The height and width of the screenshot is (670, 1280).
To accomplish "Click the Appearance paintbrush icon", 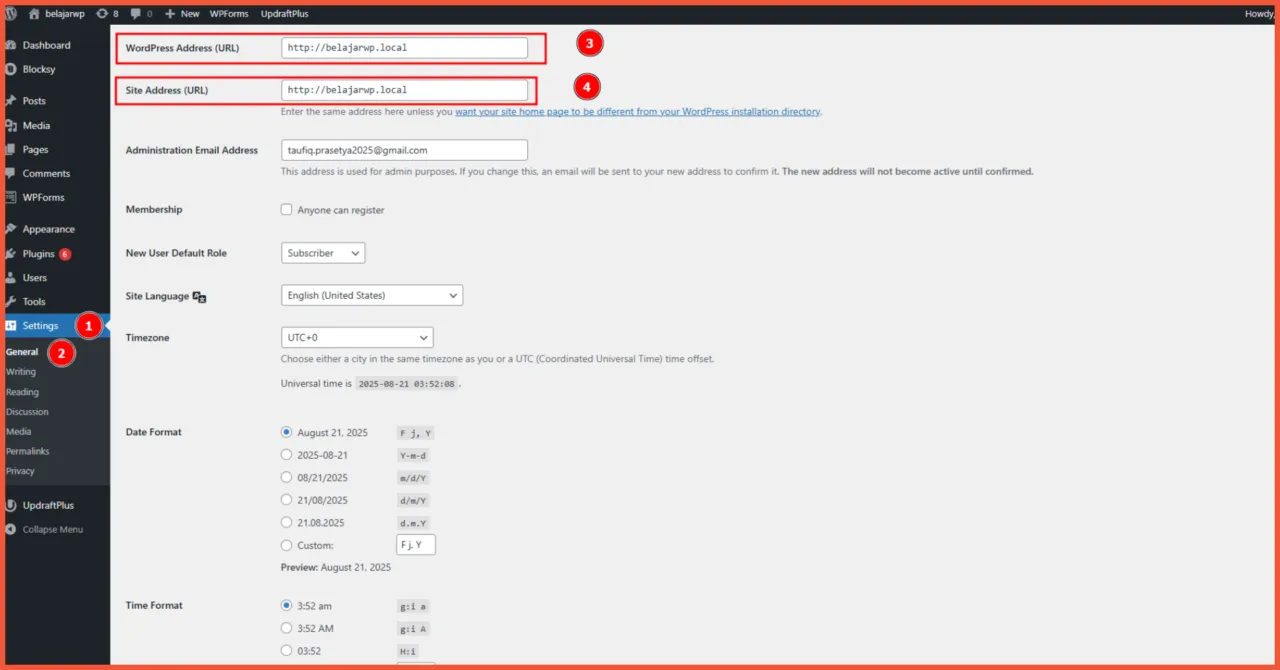I will 11,229.
